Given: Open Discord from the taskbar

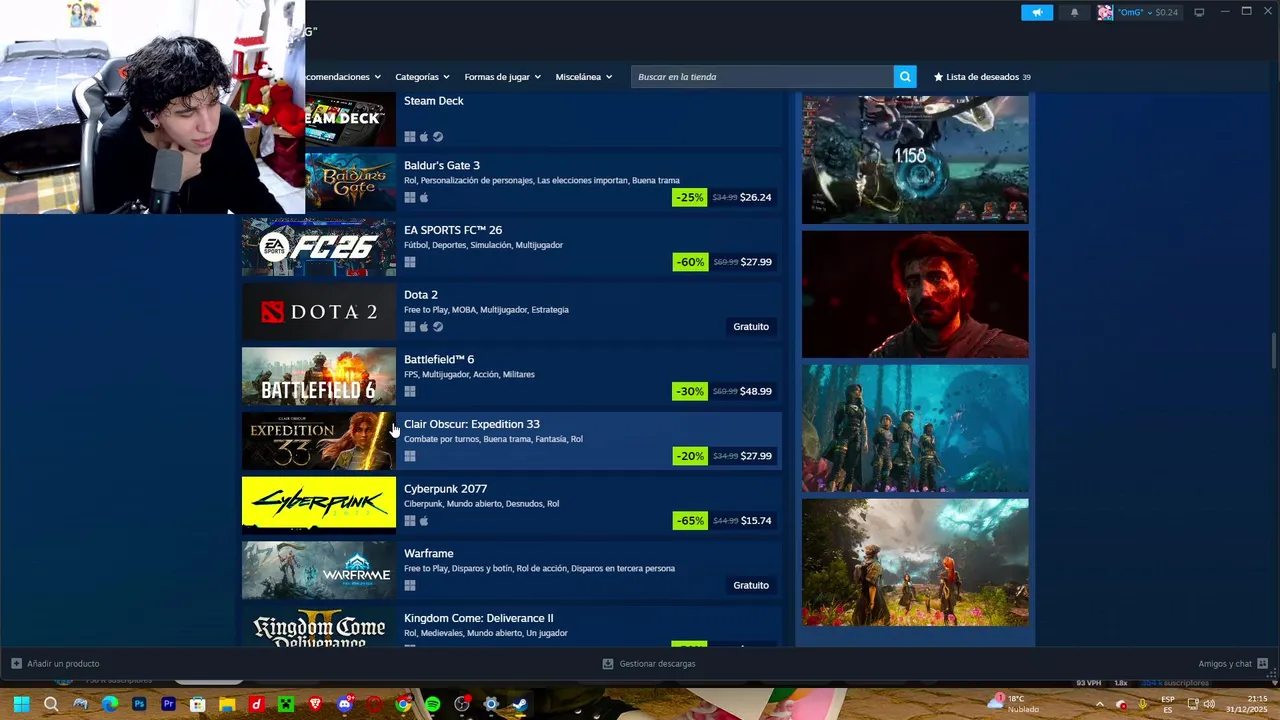Looking at the screenshot, I should tap(345, 704).
